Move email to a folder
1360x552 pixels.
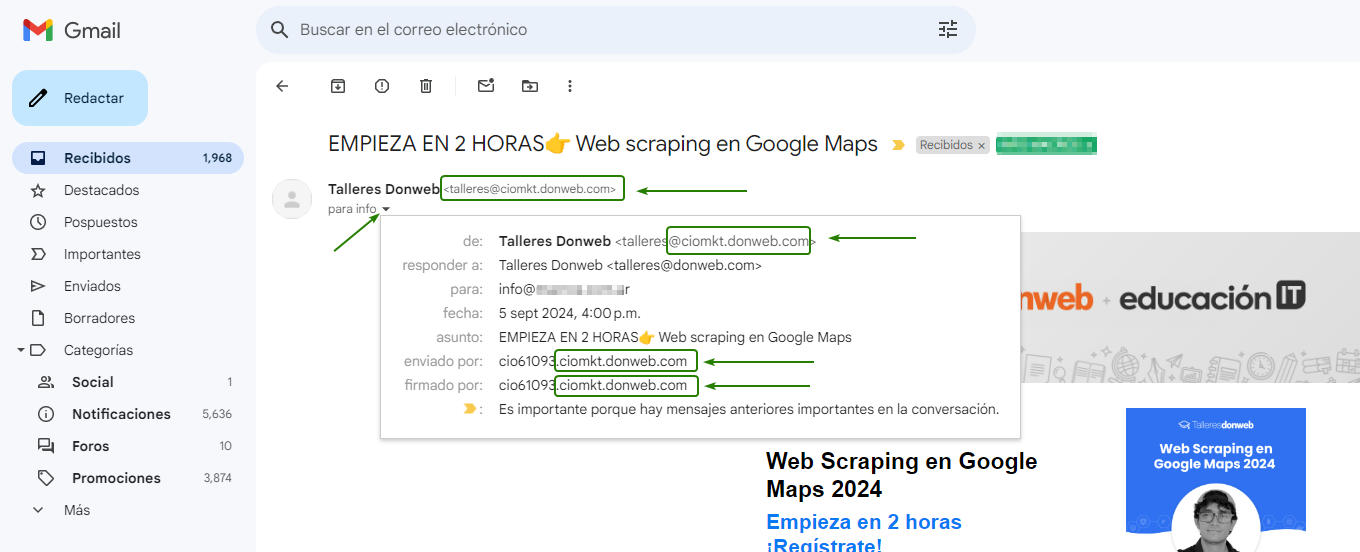530,86
